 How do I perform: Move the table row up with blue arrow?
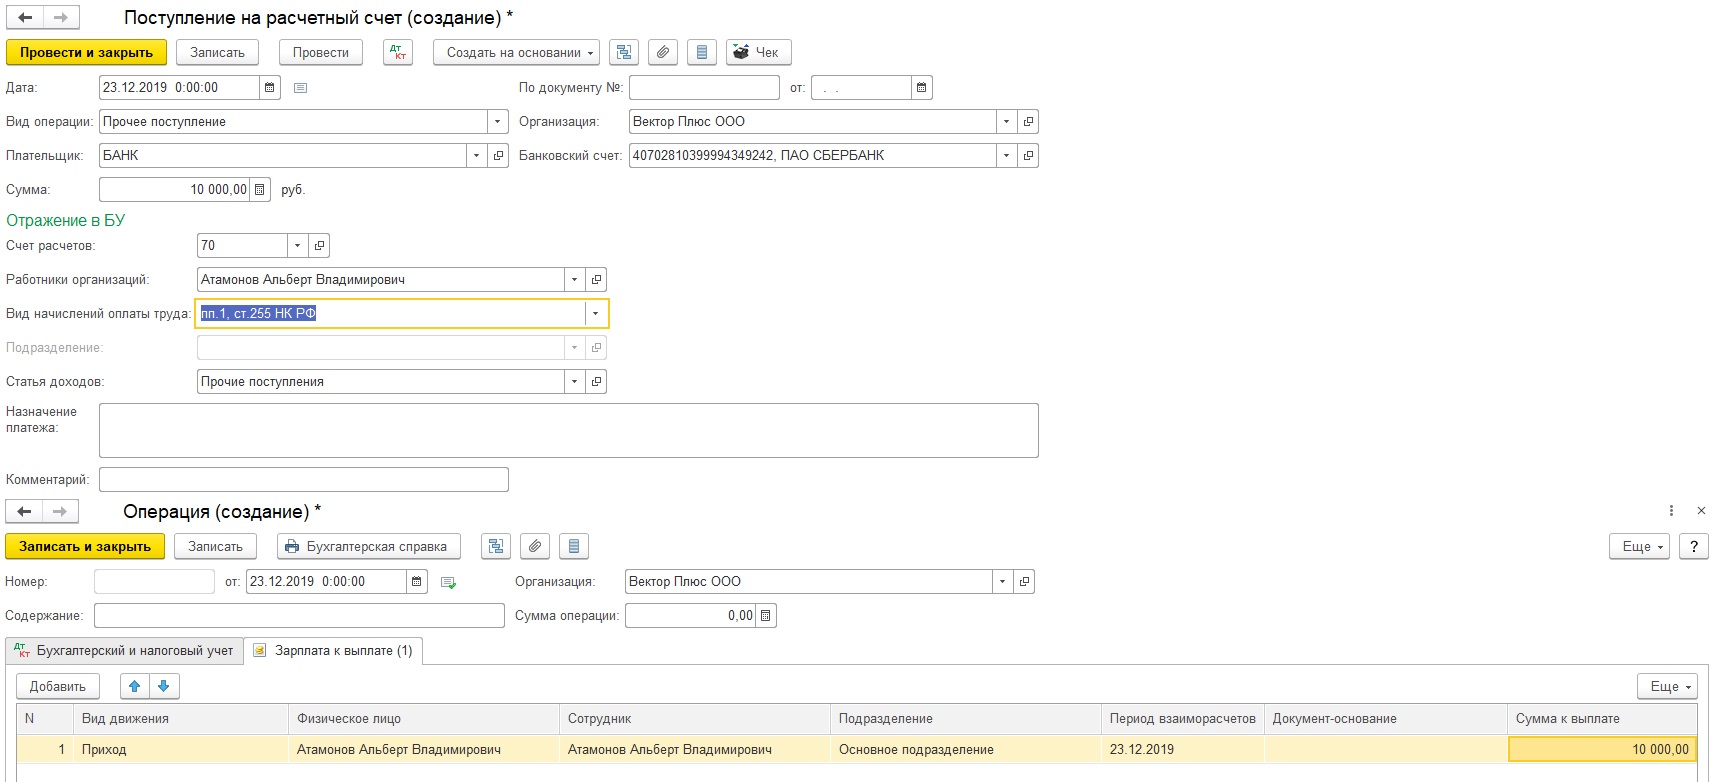pyautogui.click(x=135, y=686)
